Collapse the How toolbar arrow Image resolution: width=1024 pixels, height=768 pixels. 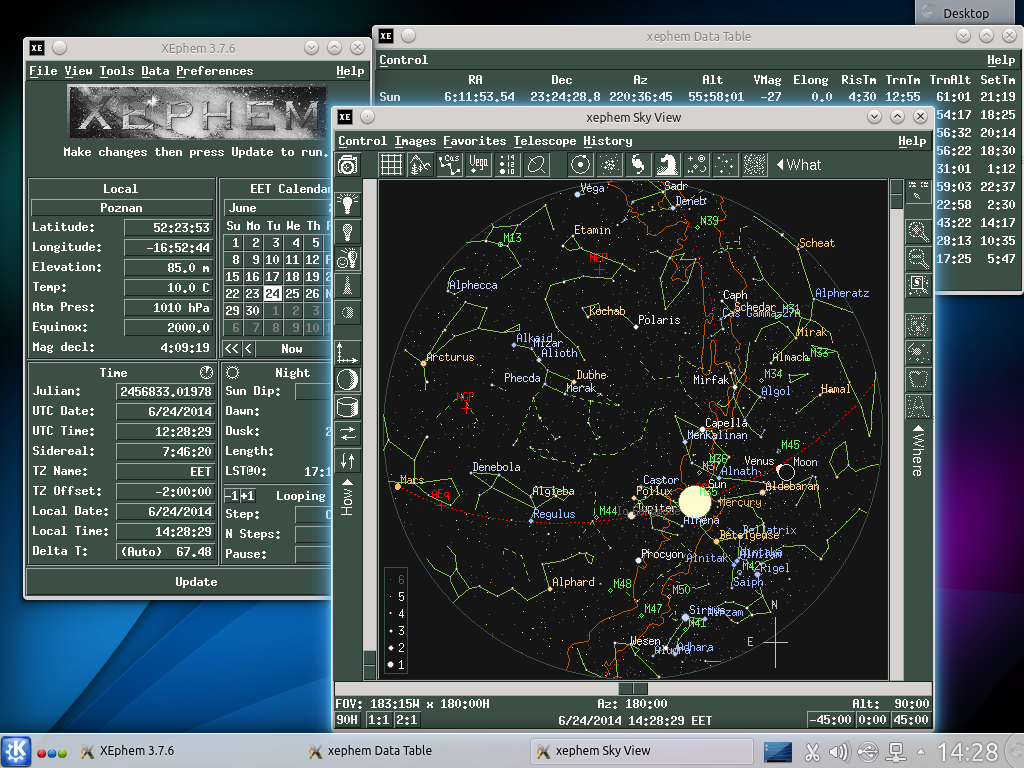pyautogui.click(x=347, y=483)
